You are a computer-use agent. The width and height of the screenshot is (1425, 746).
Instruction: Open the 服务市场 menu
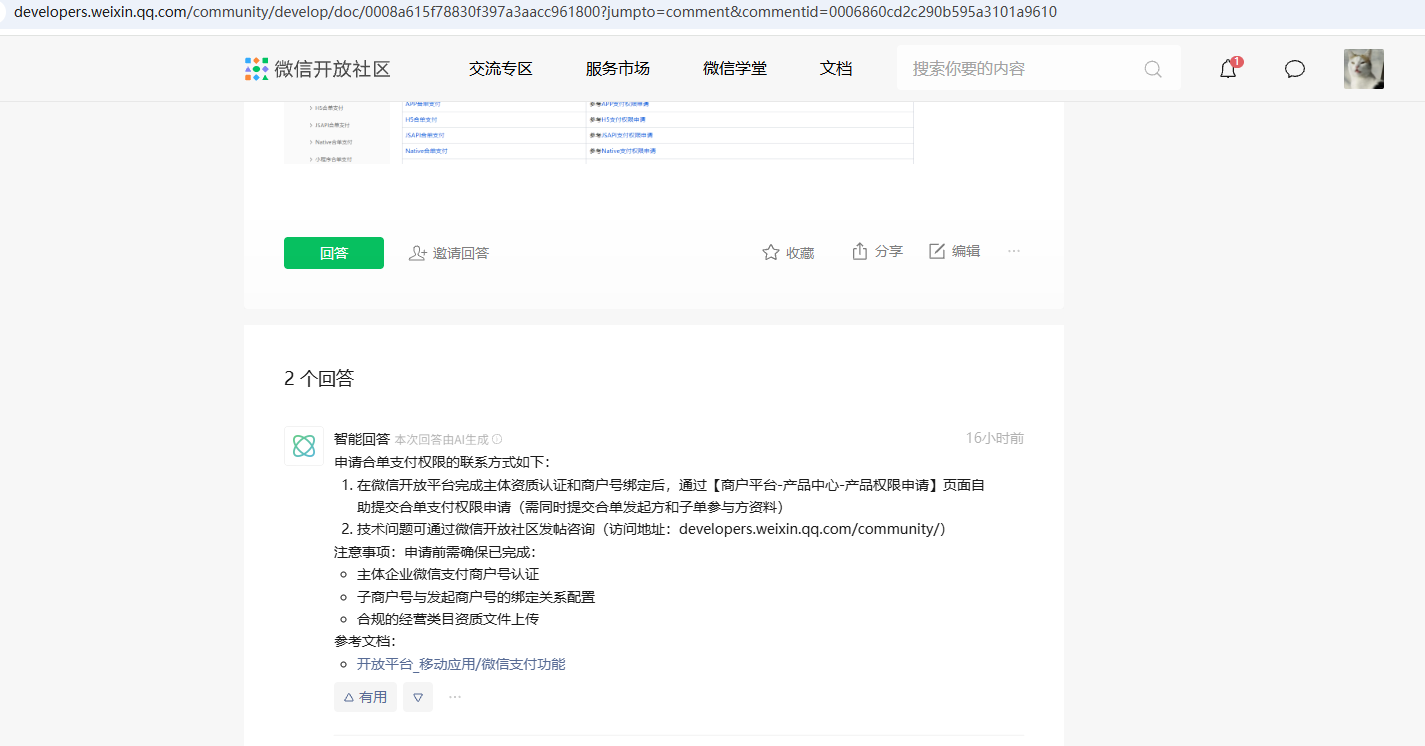click(x=618, y=69)
